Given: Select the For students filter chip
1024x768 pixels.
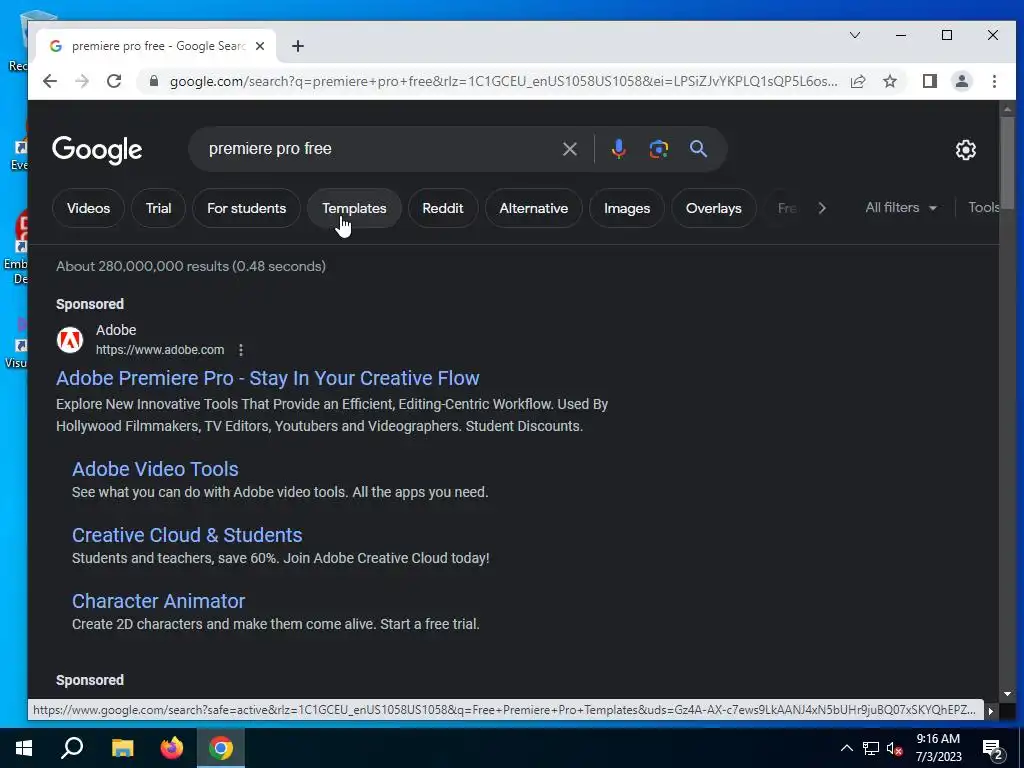Looking at the screenshot, I should click(246, 208).
